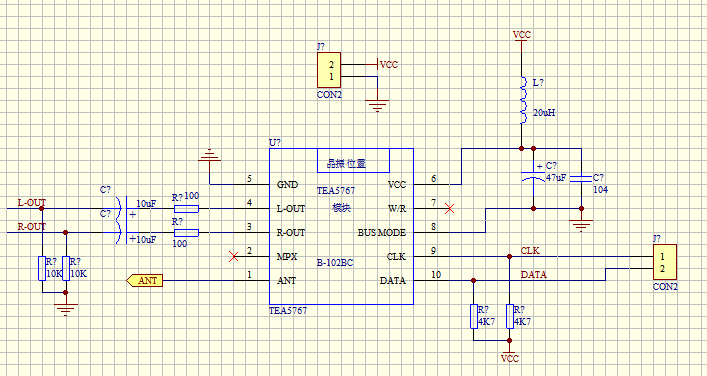
Task: Click the 4K7 pull-up resistor on DATA line
Action: pyautogui.click(x=473, y=316)
